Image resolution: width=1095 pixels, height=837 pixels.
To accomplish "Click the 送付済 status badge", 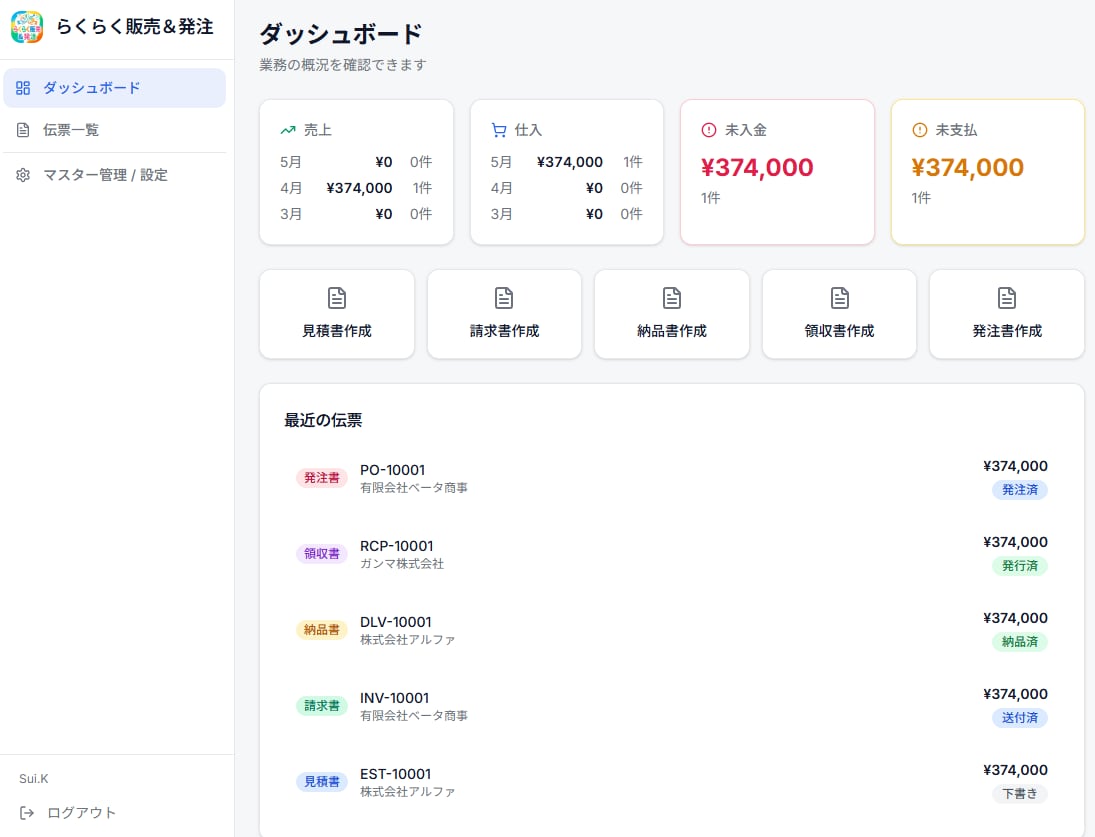I will tap(1020, 718).
